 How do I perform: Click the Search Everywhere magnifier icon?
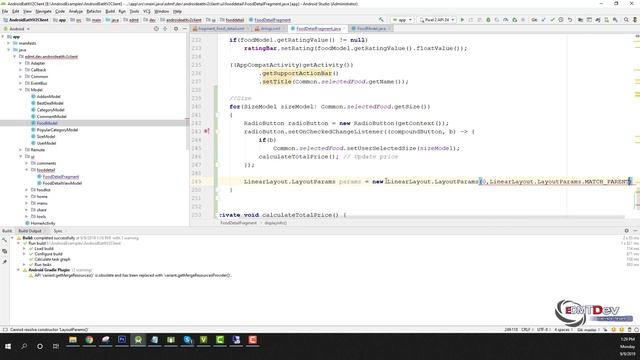click(626, 20)
